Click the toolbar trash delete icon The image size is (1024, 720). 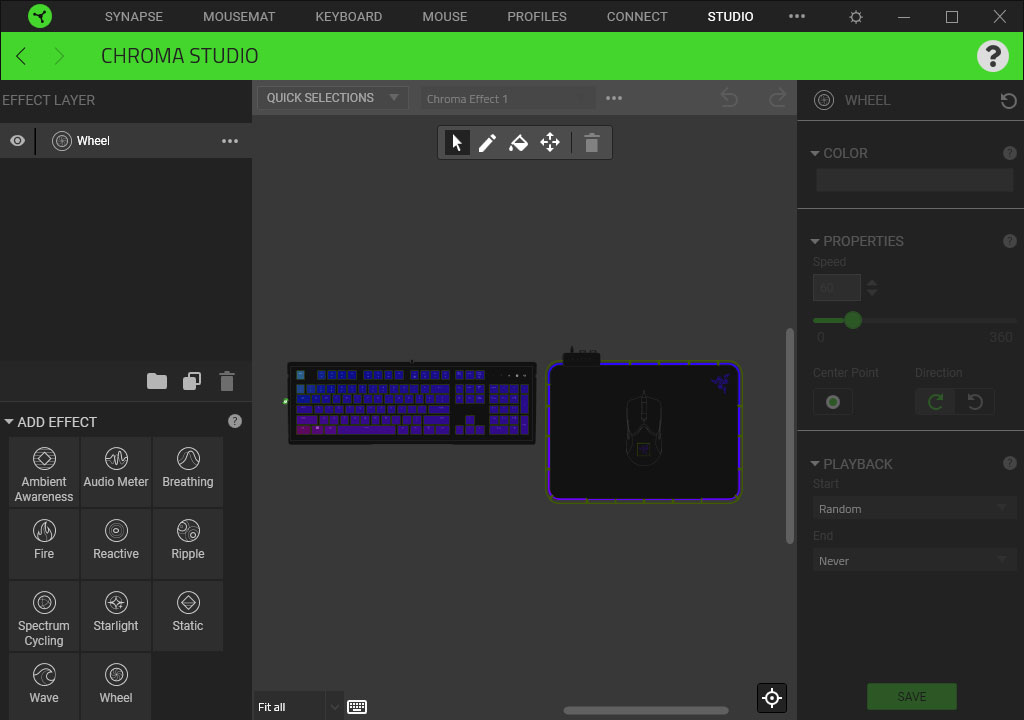[592, 142]
